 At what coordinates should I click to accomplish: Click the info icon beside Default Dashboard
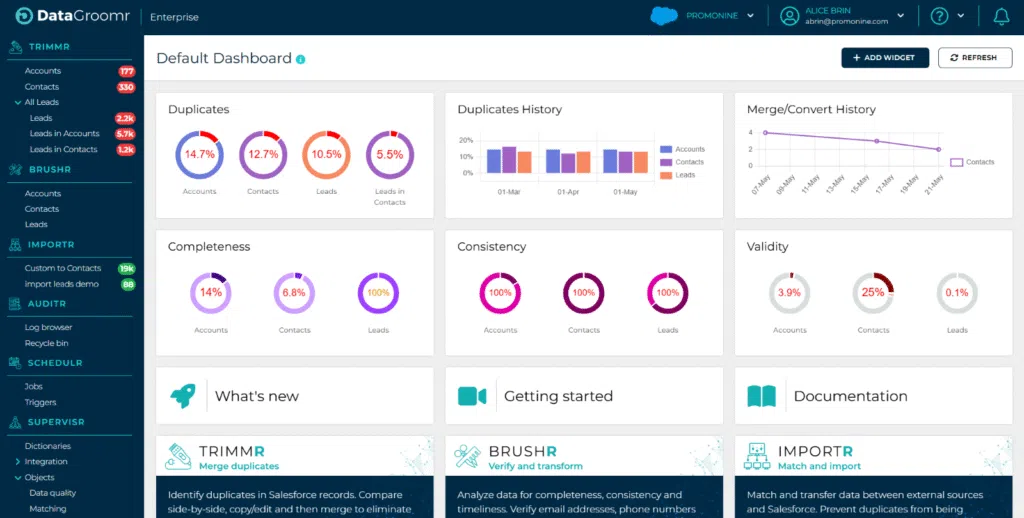(x=300, y=59)
